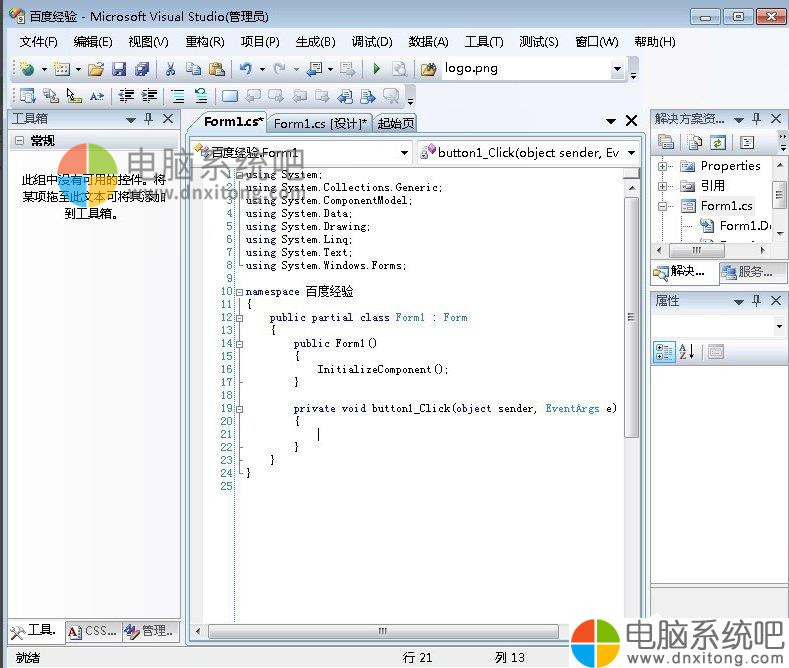The image size is (789, 668).
Task: Select Form1.cs in Solution Explorer
Action: (x=726, y=206)
